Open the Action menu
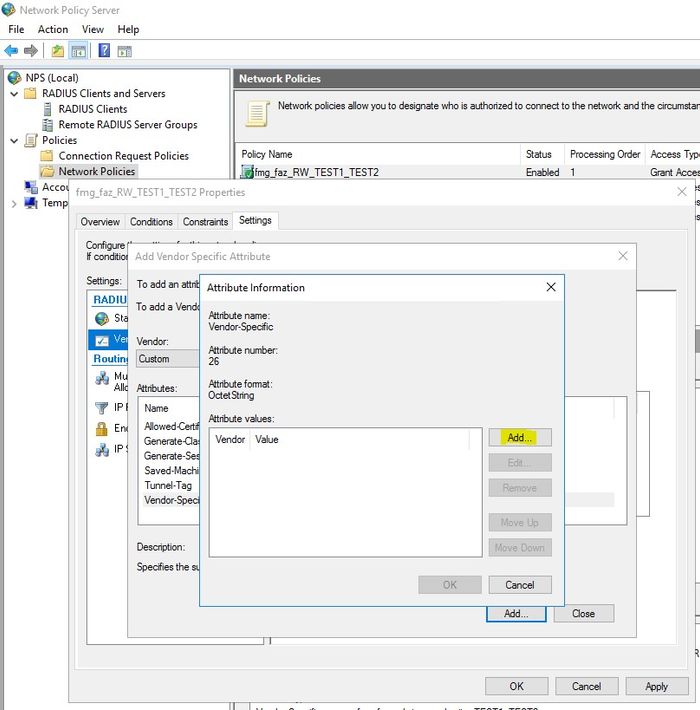Screen dimensions: 700x710 tap(53, 30)
